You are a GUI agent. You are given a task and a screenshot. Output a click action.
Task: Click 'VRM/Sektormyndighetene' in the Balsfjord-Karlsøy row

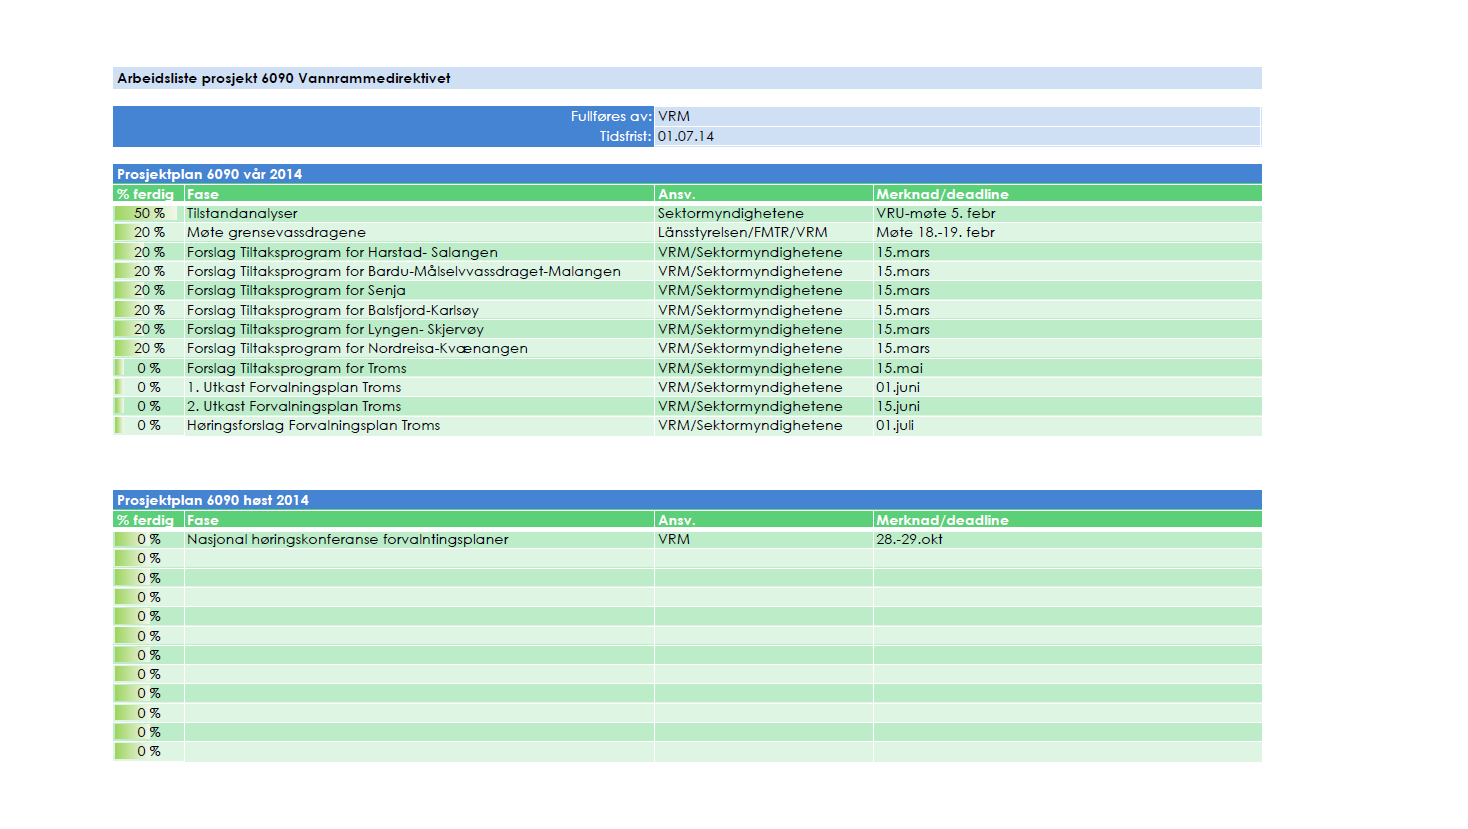(x=764, y=310)
